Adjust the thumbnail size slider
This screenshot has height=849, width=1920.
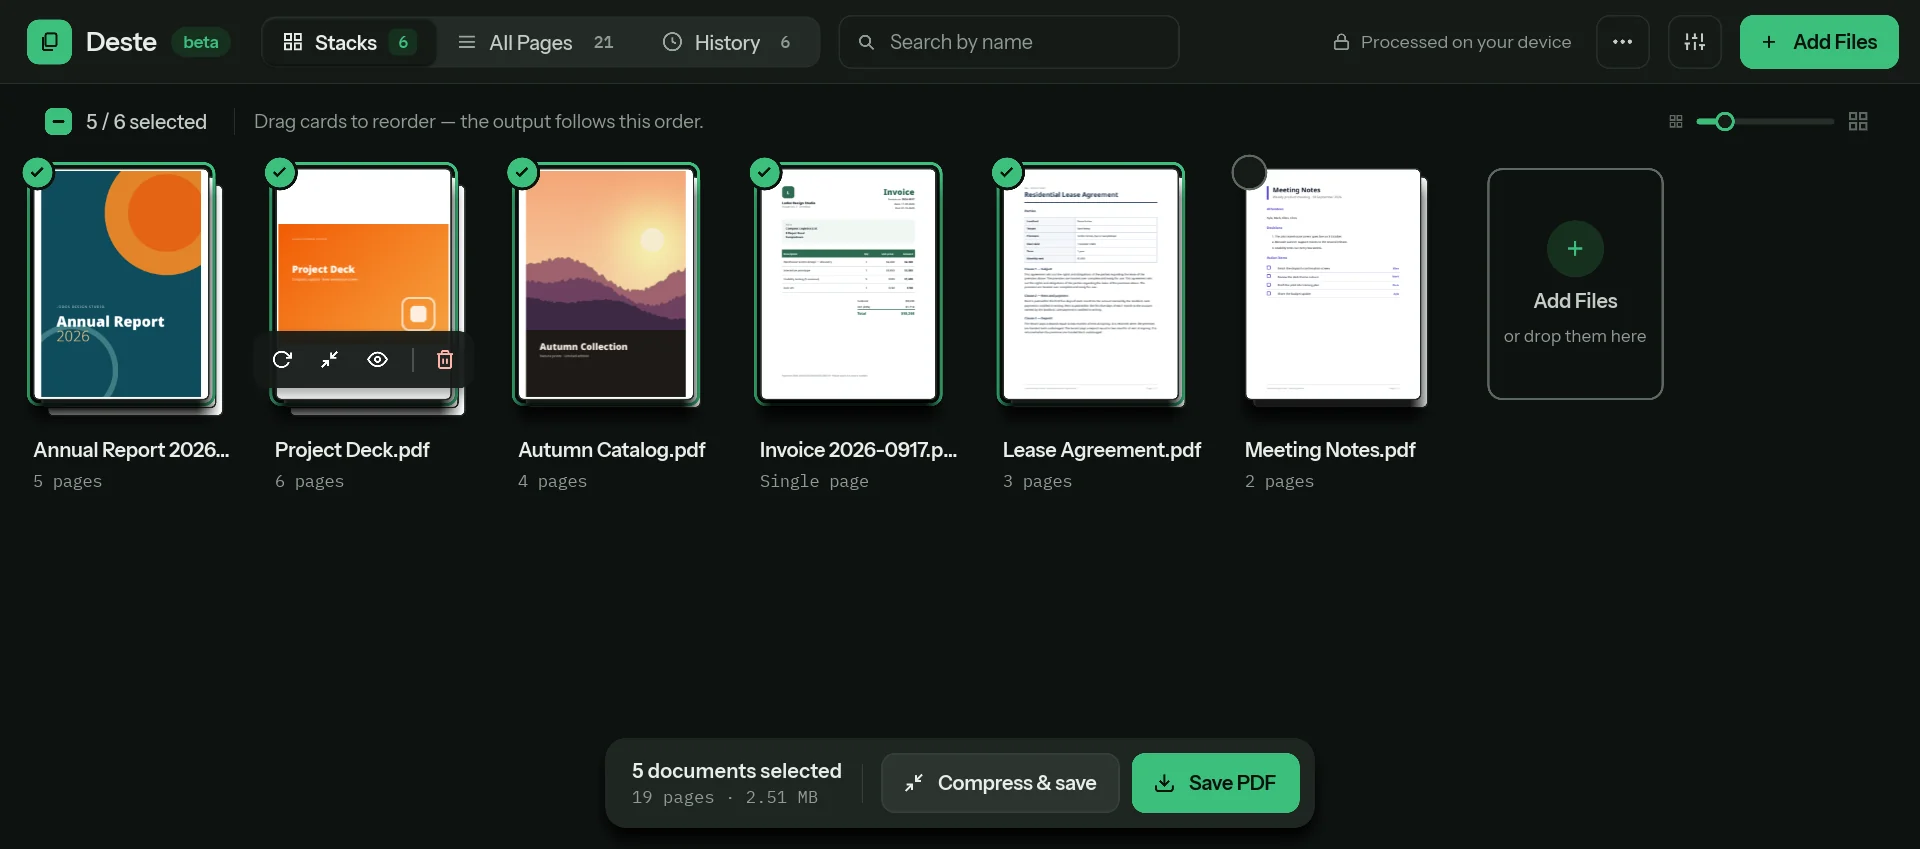(1765, 122)
